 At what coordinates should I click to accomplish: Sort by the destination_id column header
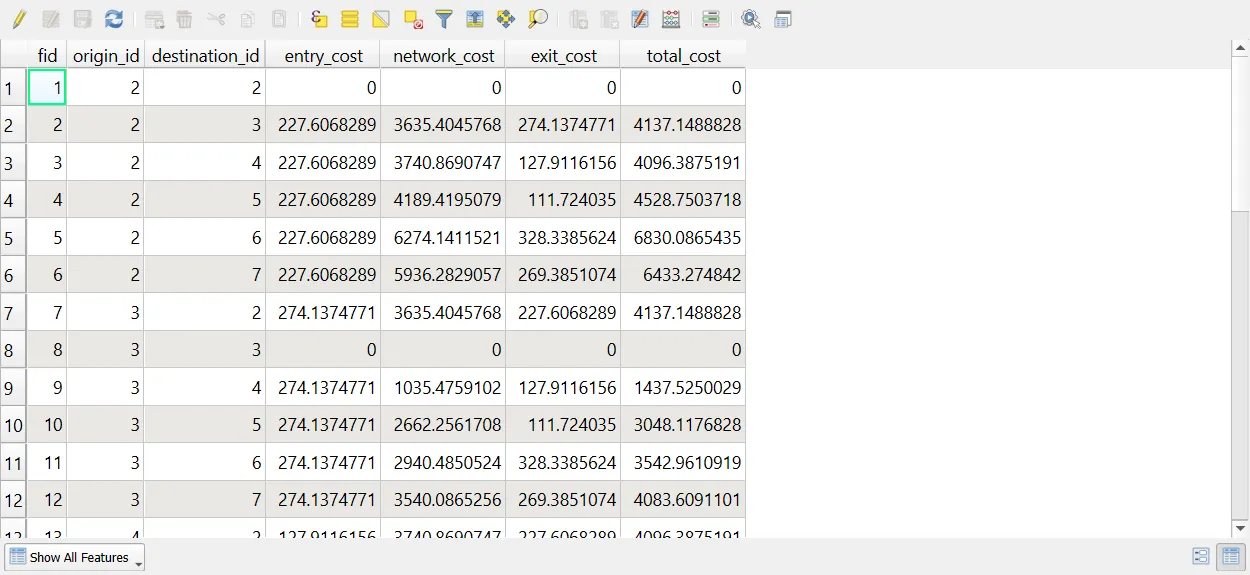pos(205,55)
